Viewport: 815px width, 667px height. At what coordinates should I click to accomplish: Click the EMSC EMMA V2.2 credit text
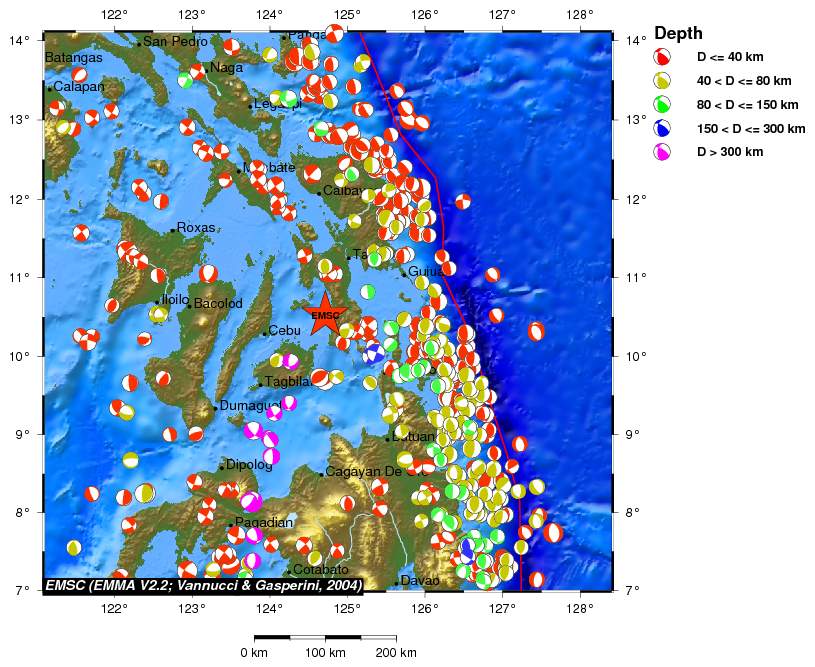tap(203, 583)
